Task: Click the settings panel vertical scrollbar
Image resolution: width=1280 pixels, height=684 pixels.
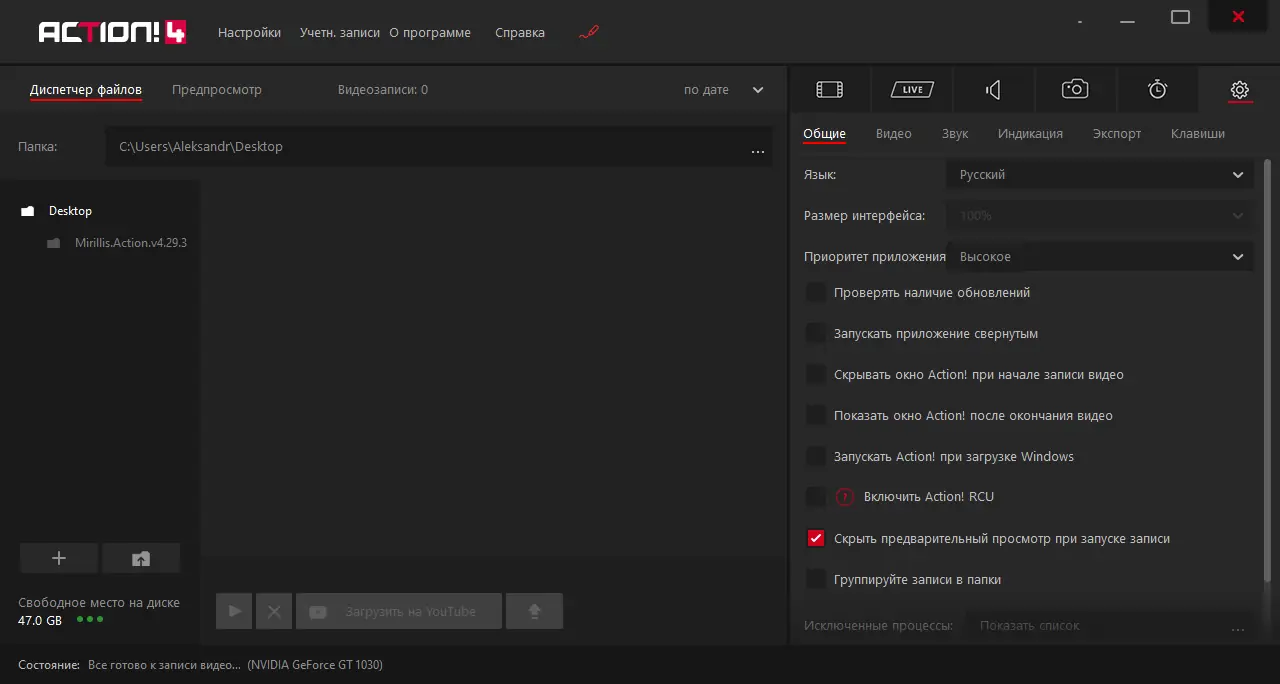Action: (x=1268, y=370)
